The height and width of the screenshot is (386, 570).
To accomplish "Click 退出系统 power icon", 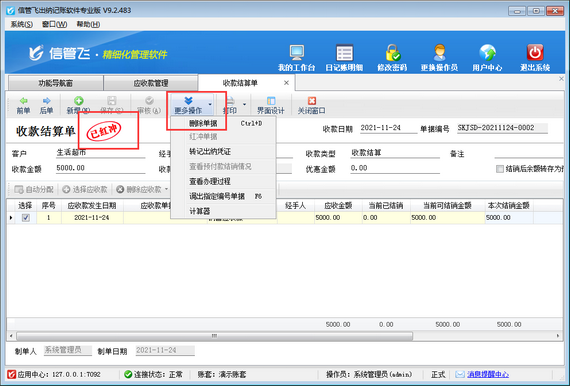I will (x=535, y=53).
